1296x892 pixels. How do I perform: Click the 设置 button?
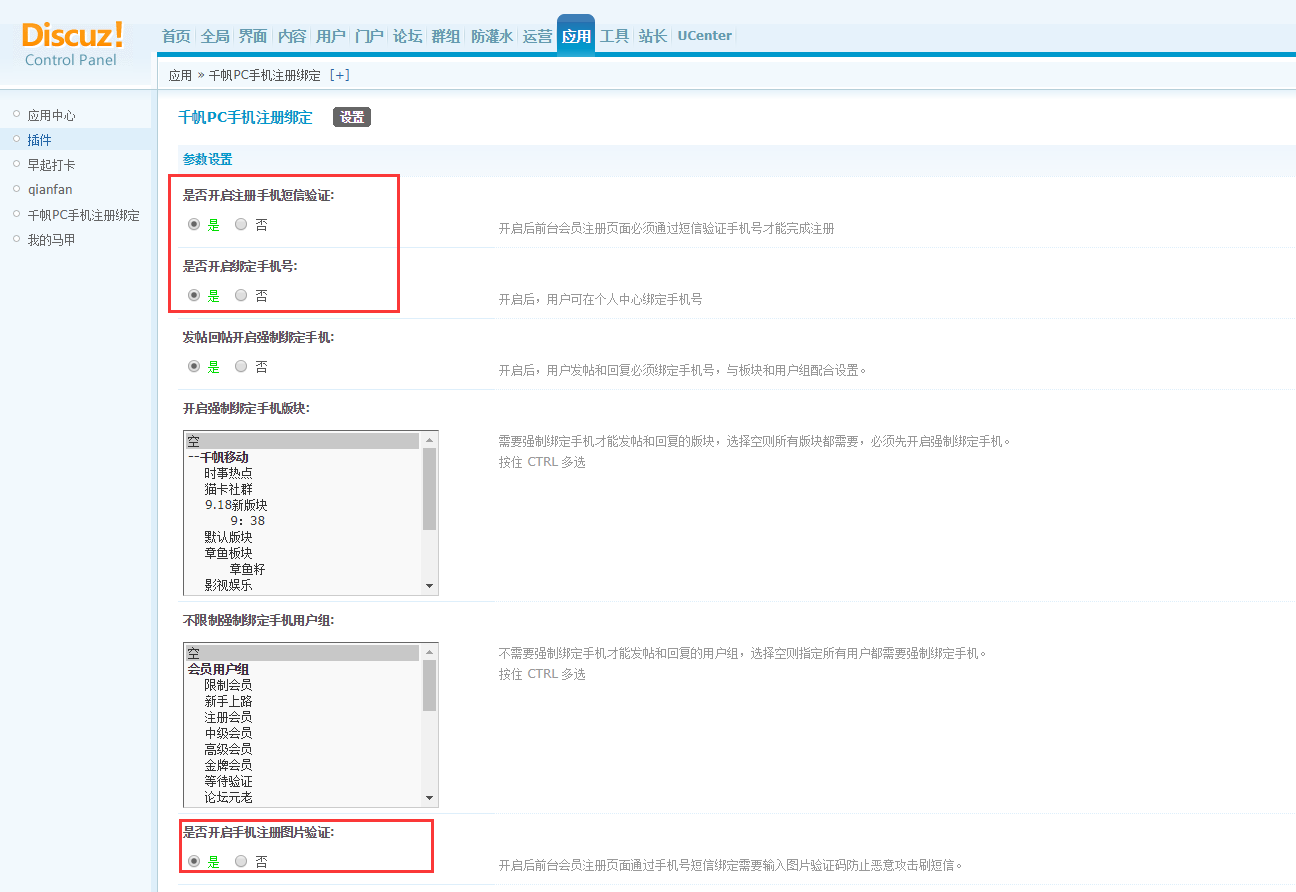352,117
